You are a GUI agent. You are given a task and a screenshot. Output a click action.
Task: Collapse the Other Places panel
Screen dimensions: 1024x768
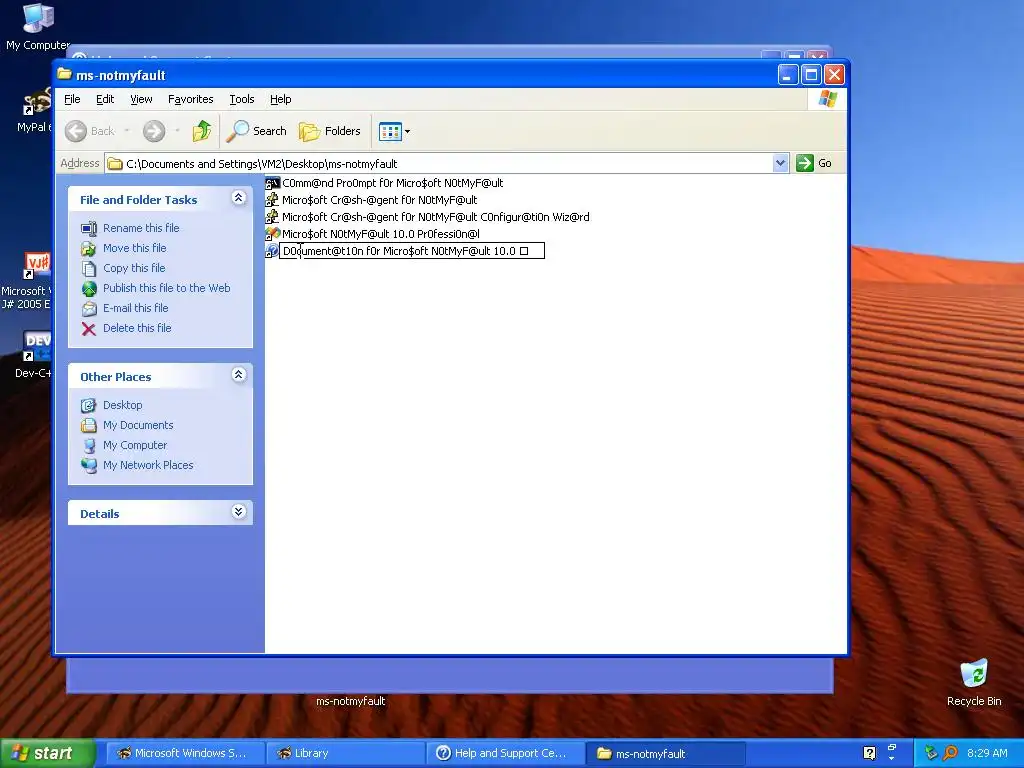(x=238, y=375)
